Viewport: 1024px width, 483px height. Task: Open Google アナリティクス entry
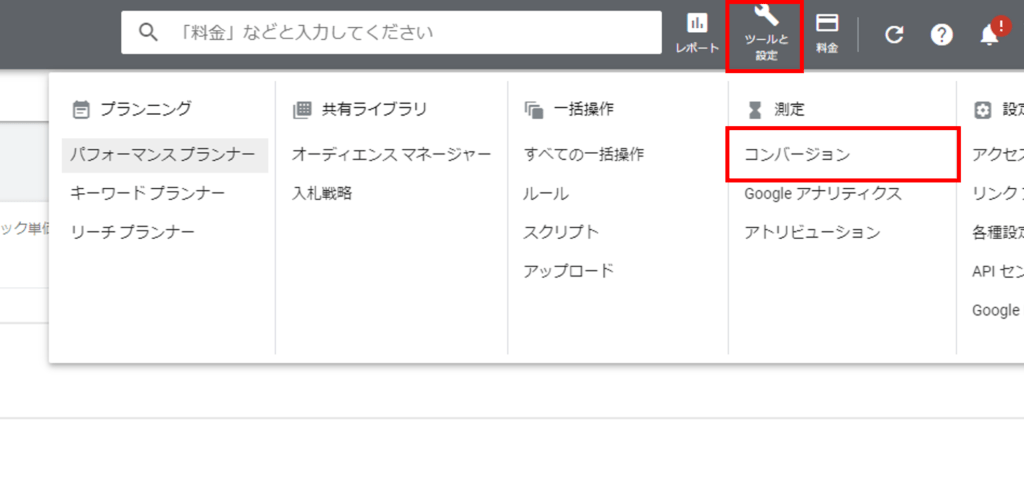pos(823,193)
